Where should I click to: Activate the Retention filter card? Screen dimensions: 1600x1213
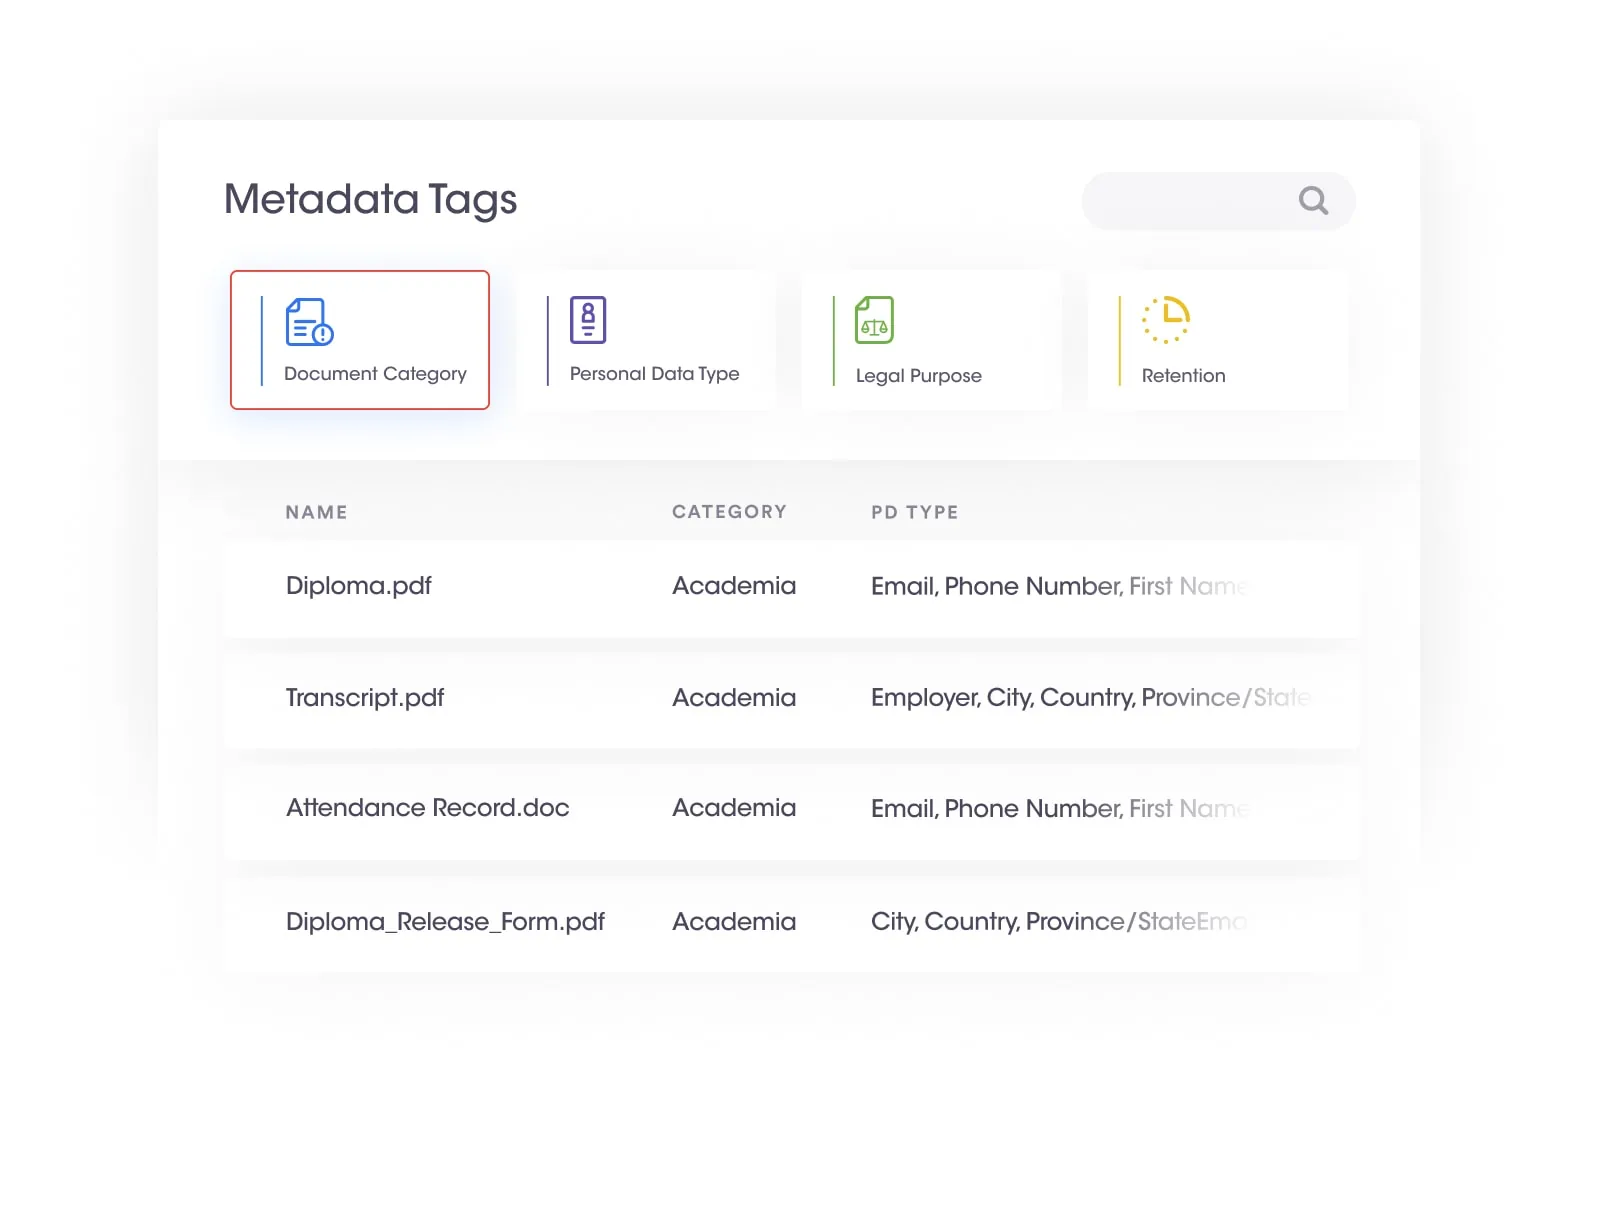pyautogui.click(x=1216, y=340)
